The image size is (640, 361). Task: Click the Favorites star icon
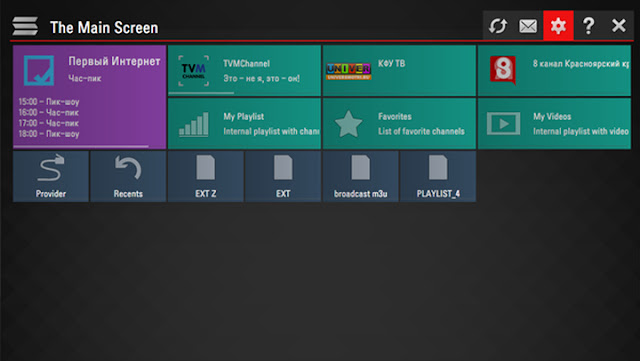(x=348, y=124)
